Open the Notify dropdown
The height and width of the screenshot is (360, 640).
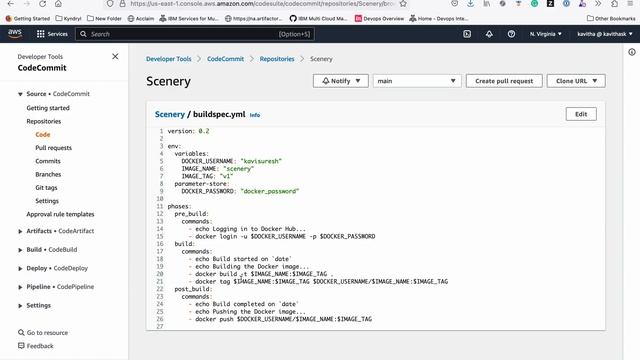[341, 81]
